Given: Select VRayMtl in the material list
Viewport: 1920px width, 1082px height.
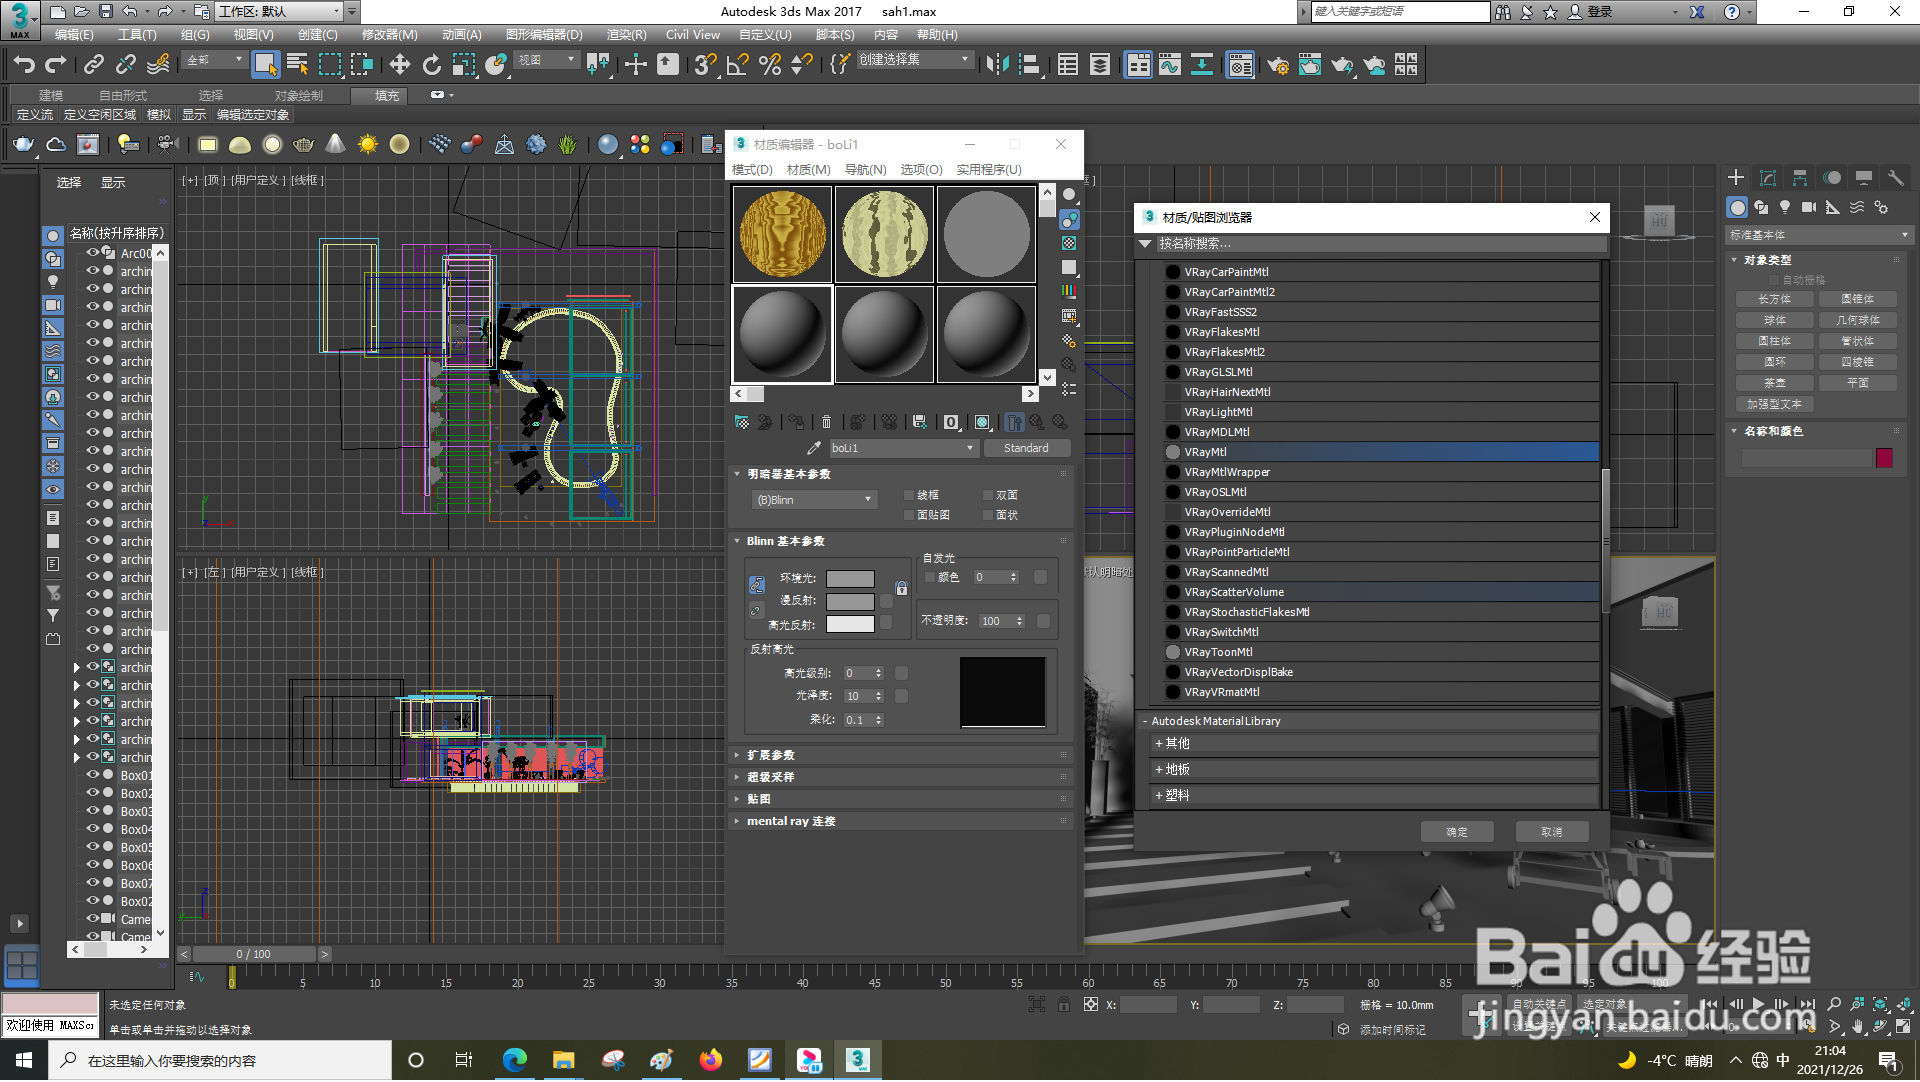Looking at the screenshot, I should coord(1205,452).
